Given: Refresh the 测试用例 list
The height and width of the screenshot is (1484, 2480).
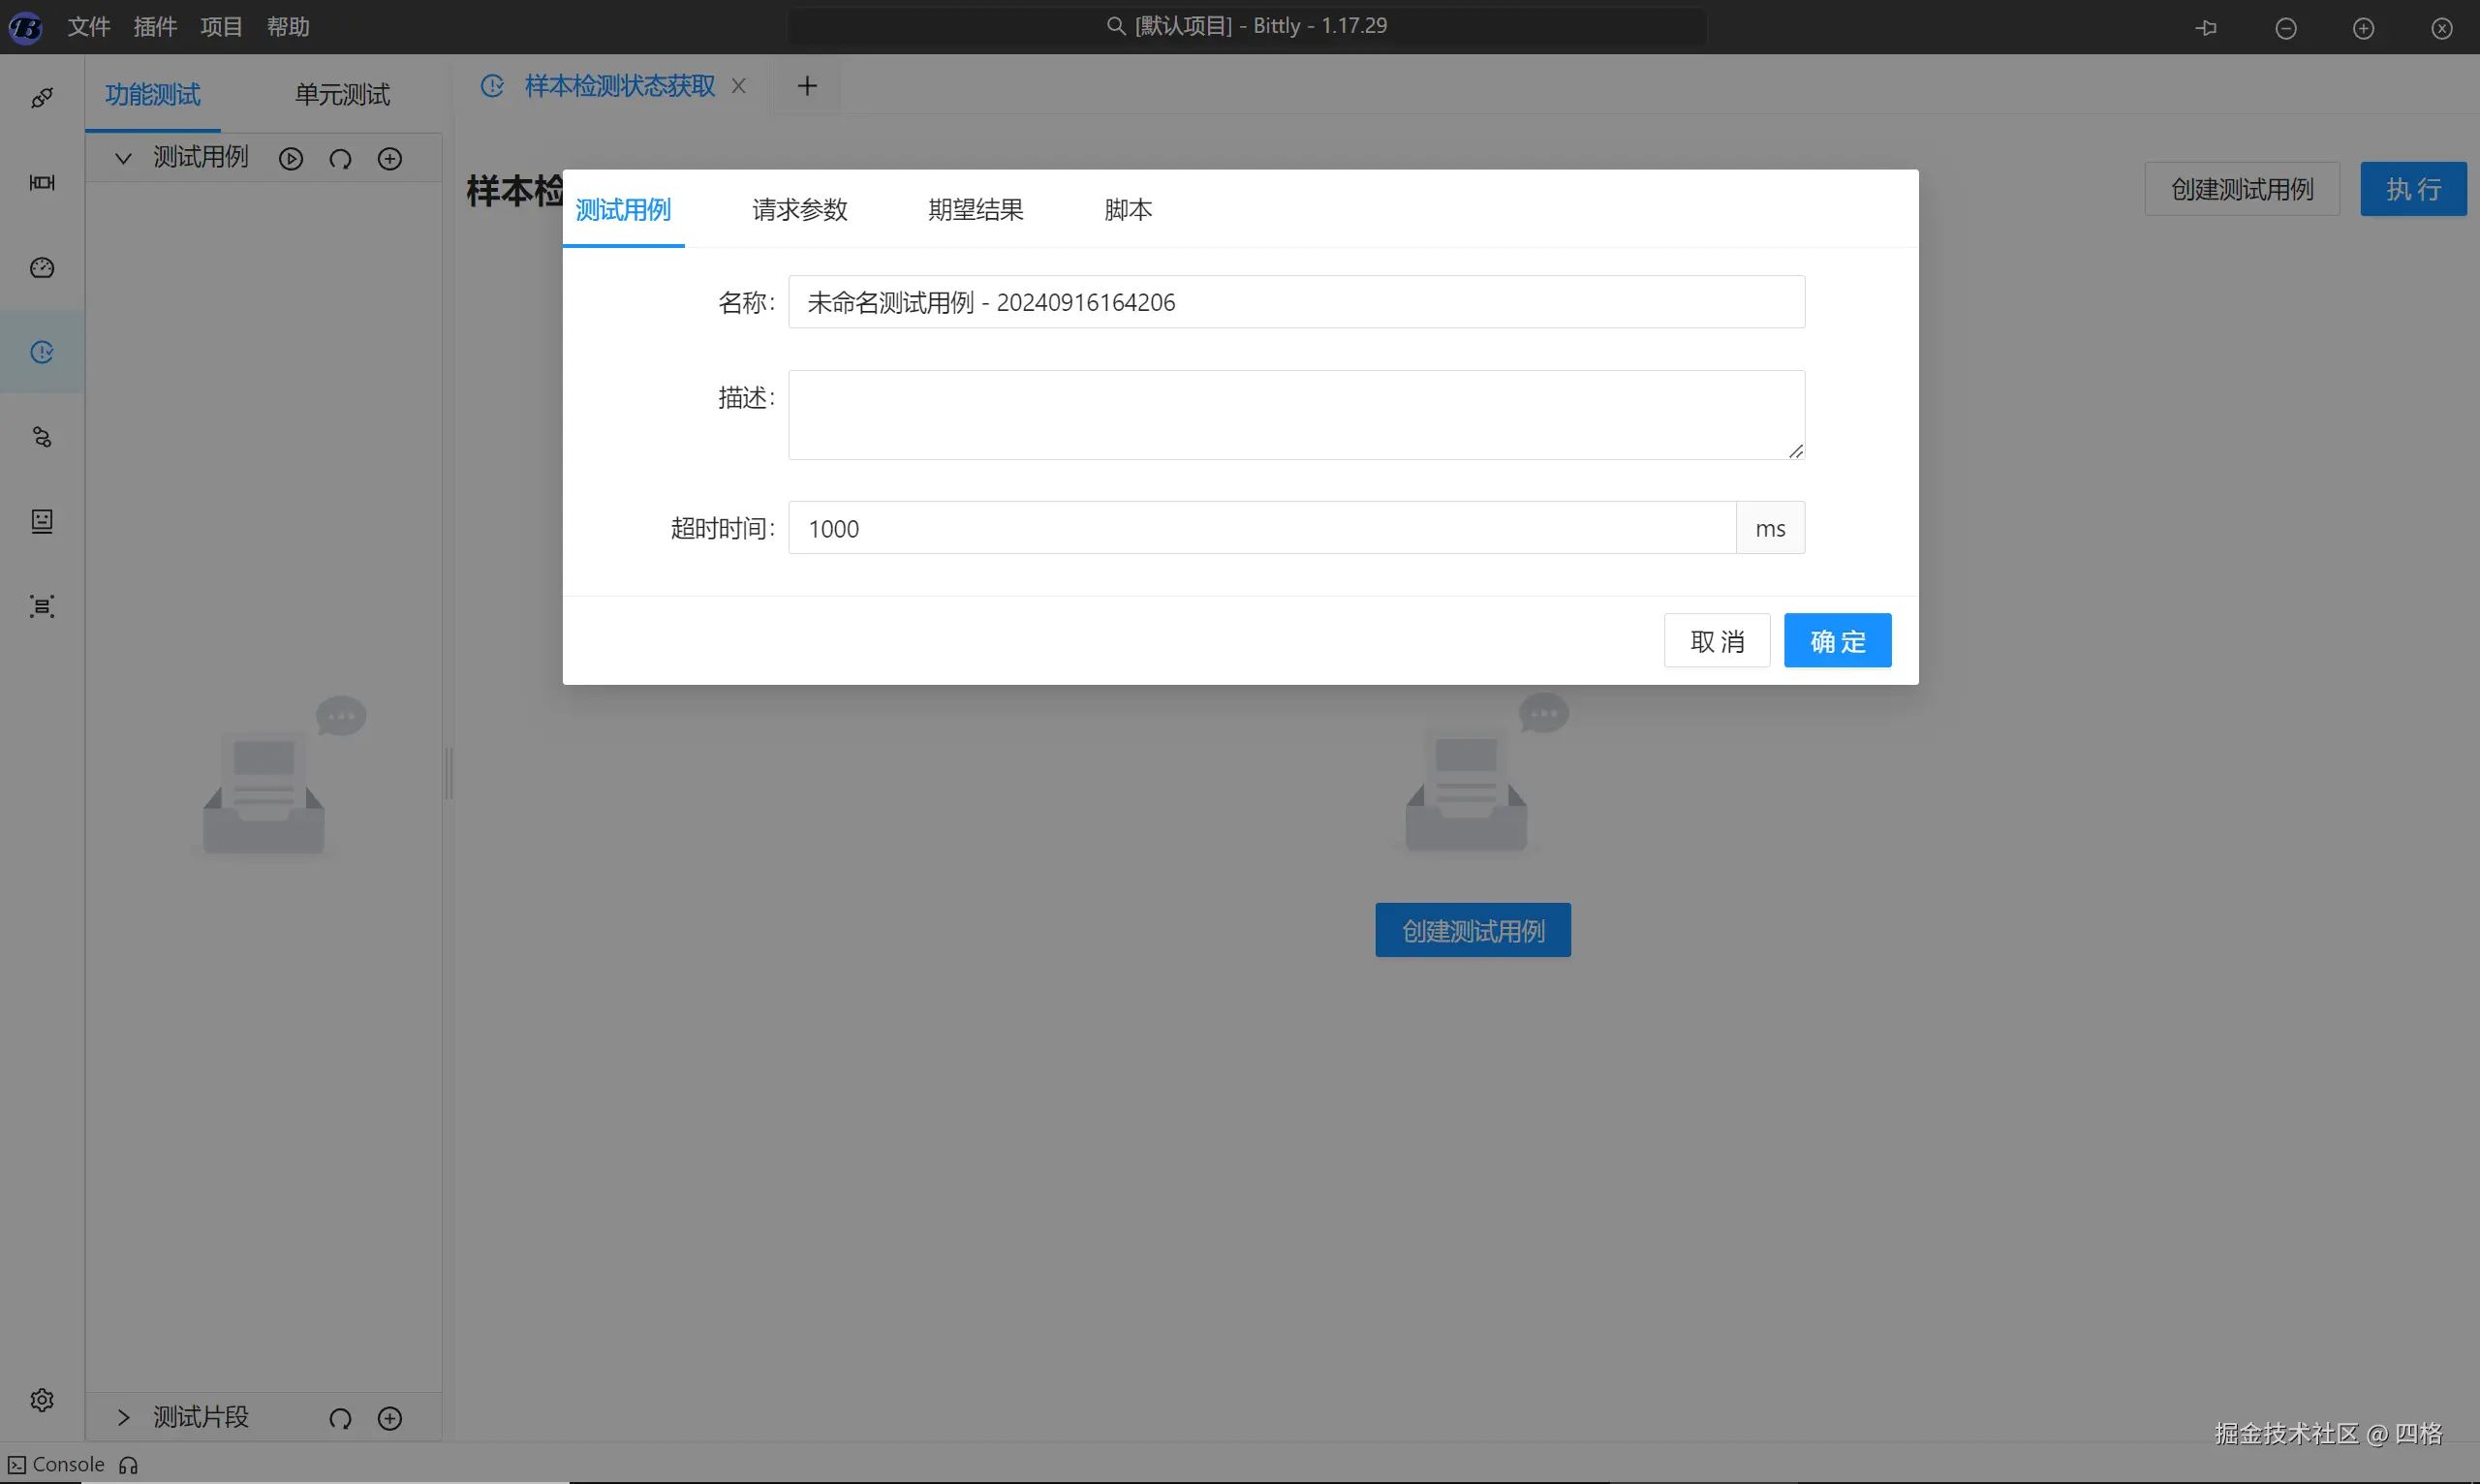Looking at the screenshot, I should pyautogui.click(x=340, y=159).
